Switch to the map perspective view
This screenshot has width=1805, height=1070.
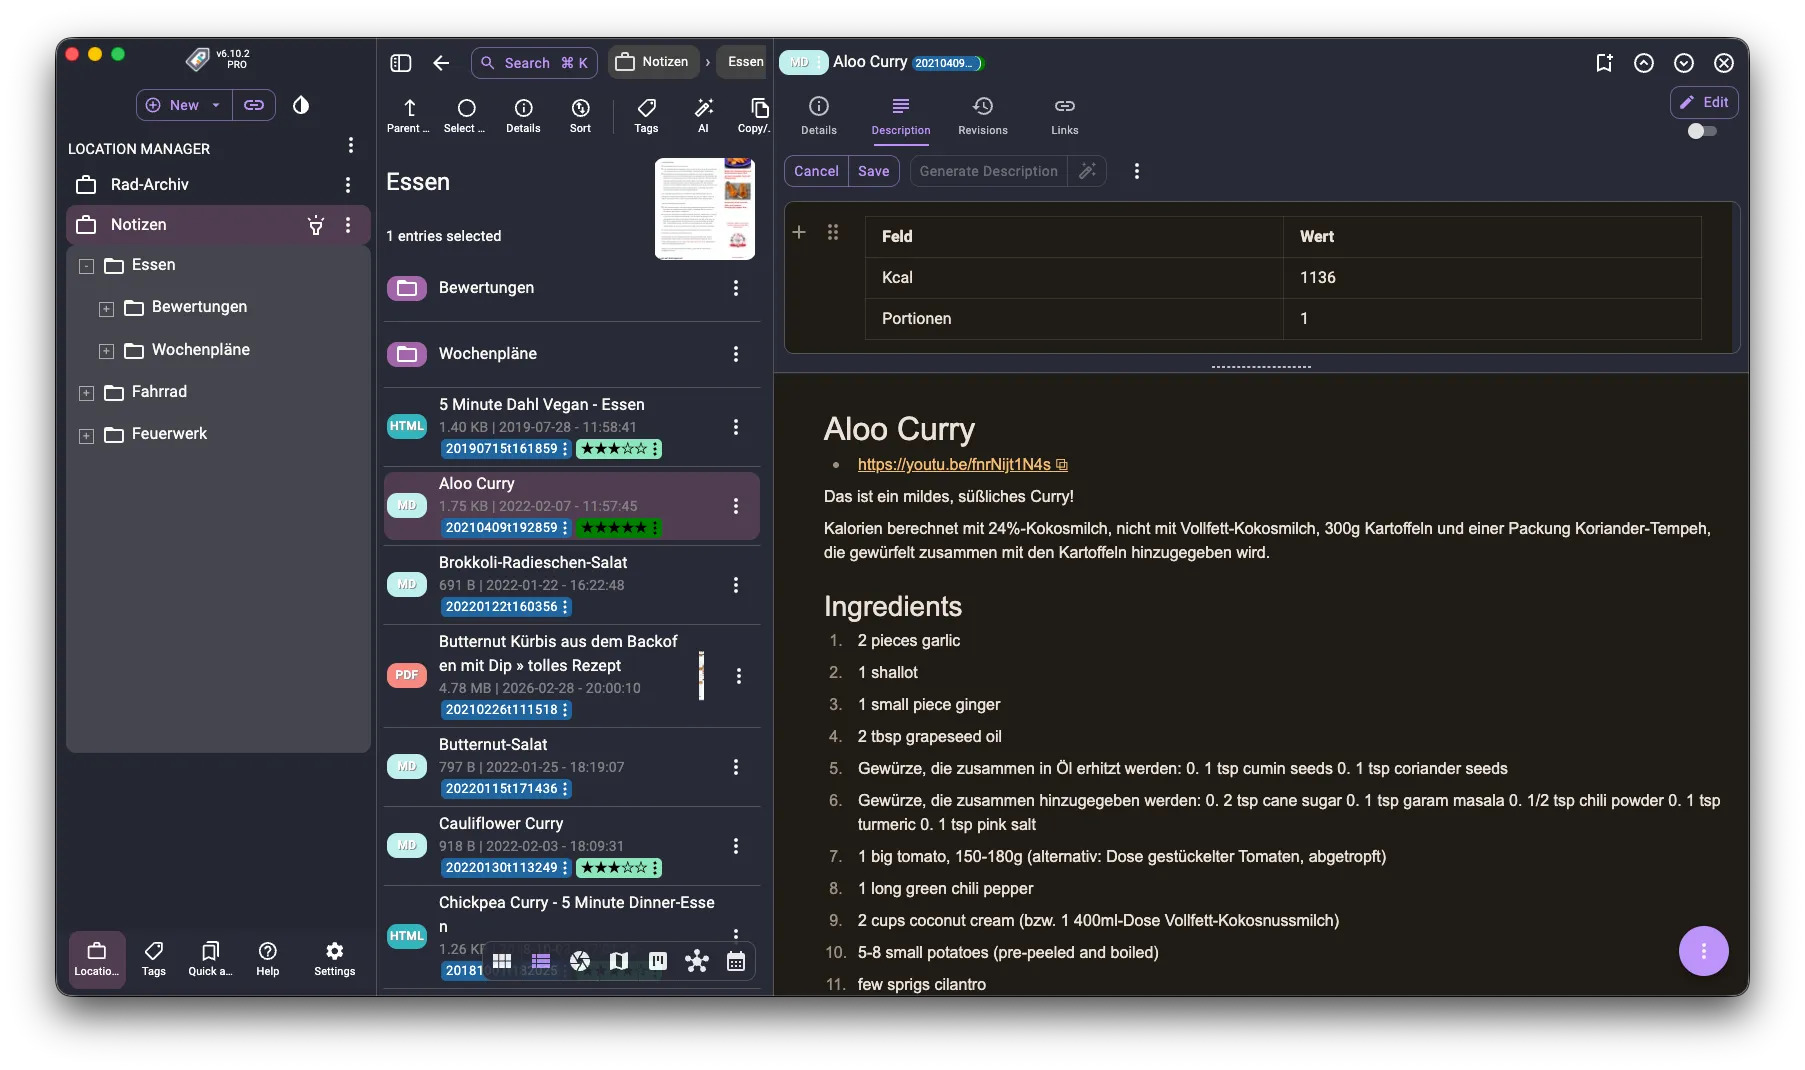pyautogui.click(x=619, y=961)
